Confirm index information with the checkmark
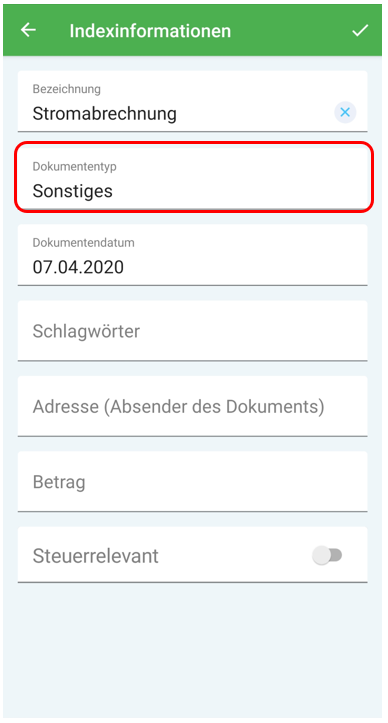The width and height of the screenshot is (388, 723). pyautogui.click(x=360, y=30)
